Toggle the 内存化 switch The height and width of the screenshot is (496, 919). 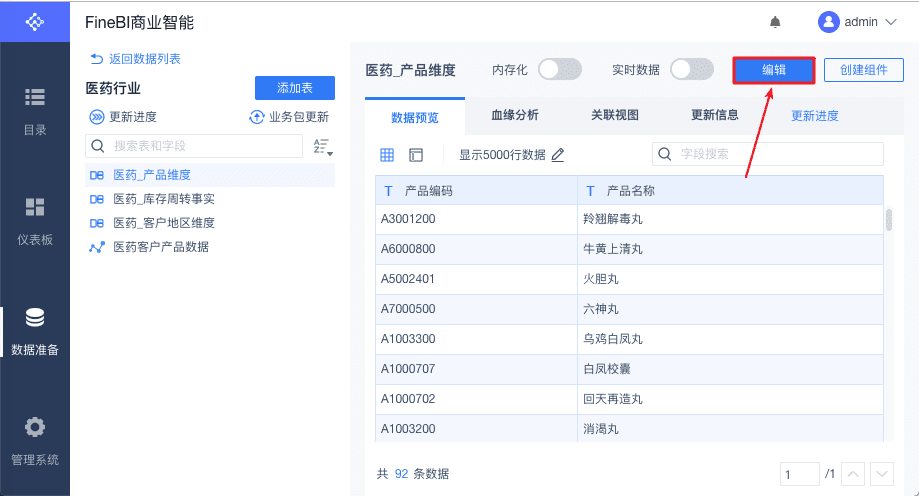click(x=560, y=70)
